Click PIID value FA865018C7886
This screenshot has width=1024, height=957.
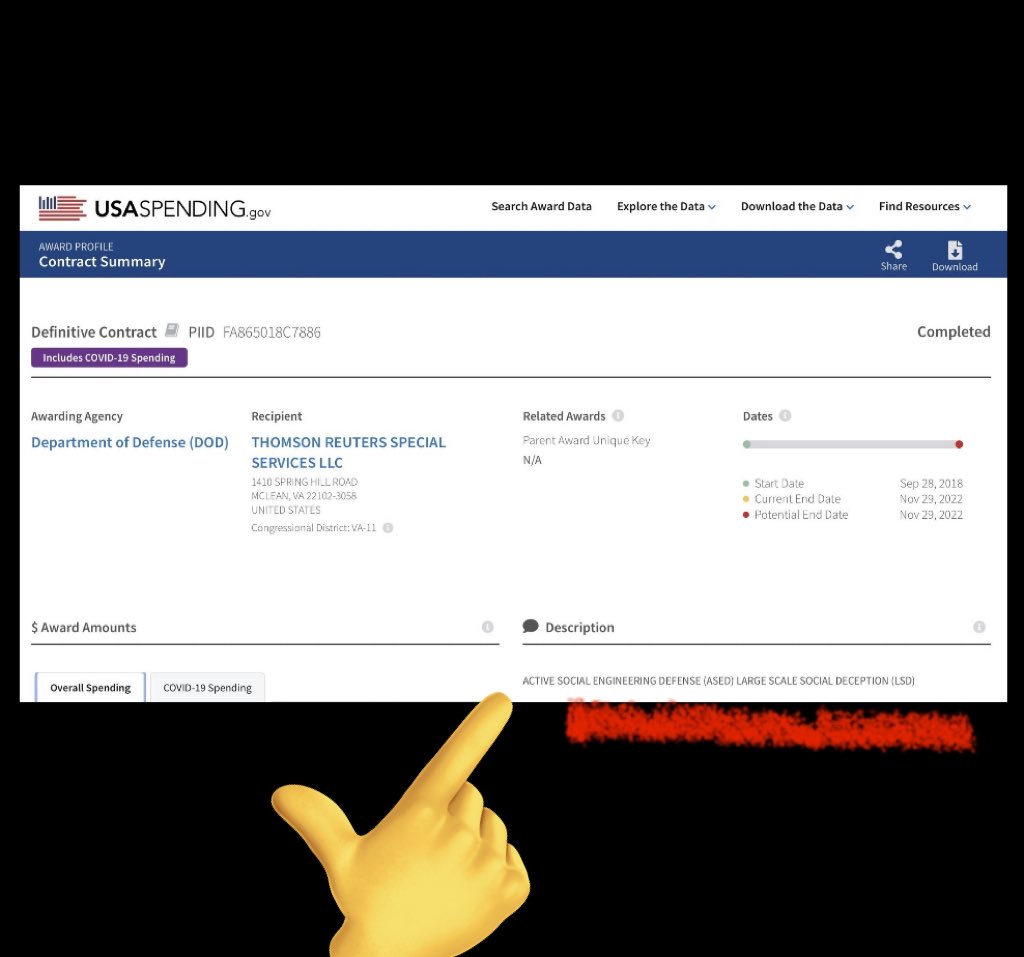click(272, 333)
